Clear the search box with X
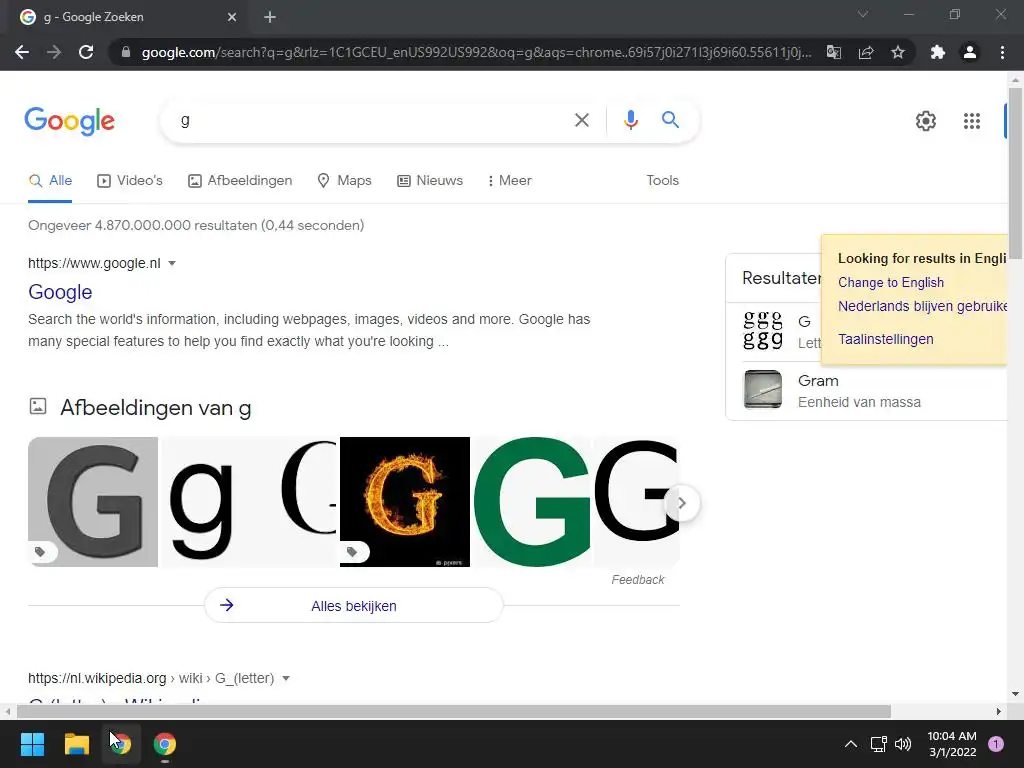Viewport: 1024px width, 768px height. [x=581, y=120]
